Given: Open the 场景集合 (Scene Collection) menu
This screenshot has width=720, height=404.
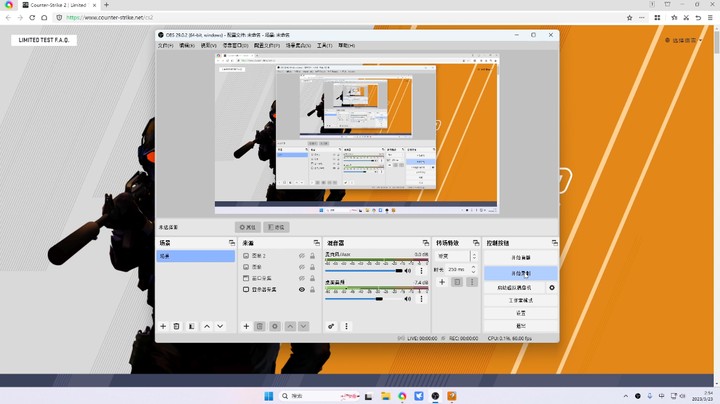Looking at the screenshot, I should [x=298, y=45].
